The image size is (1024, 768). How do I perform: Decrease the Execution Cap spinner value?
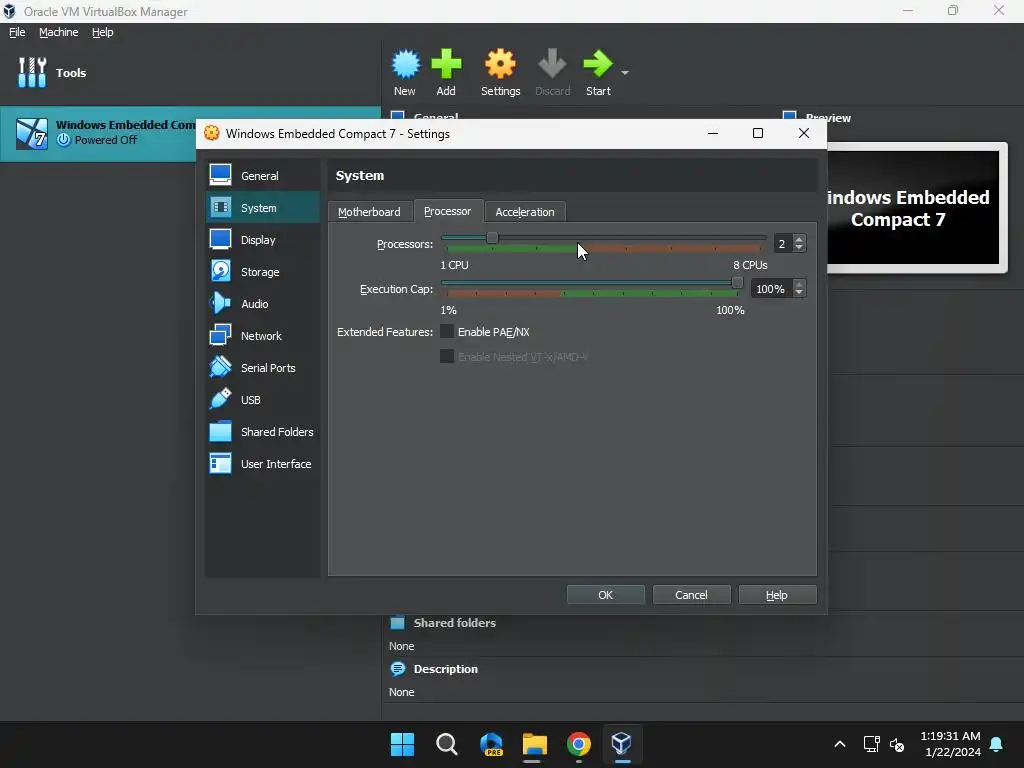pyautogui.click(x=799, y=293)
